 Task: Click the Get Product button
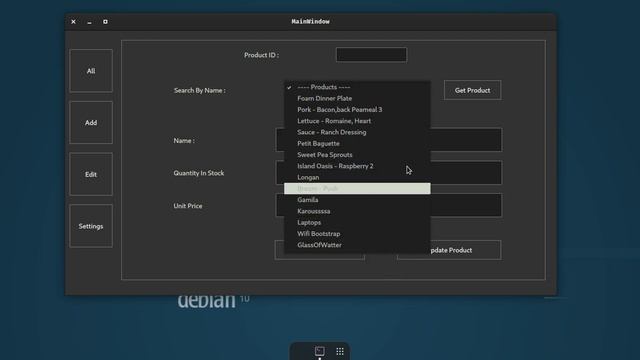473,90
